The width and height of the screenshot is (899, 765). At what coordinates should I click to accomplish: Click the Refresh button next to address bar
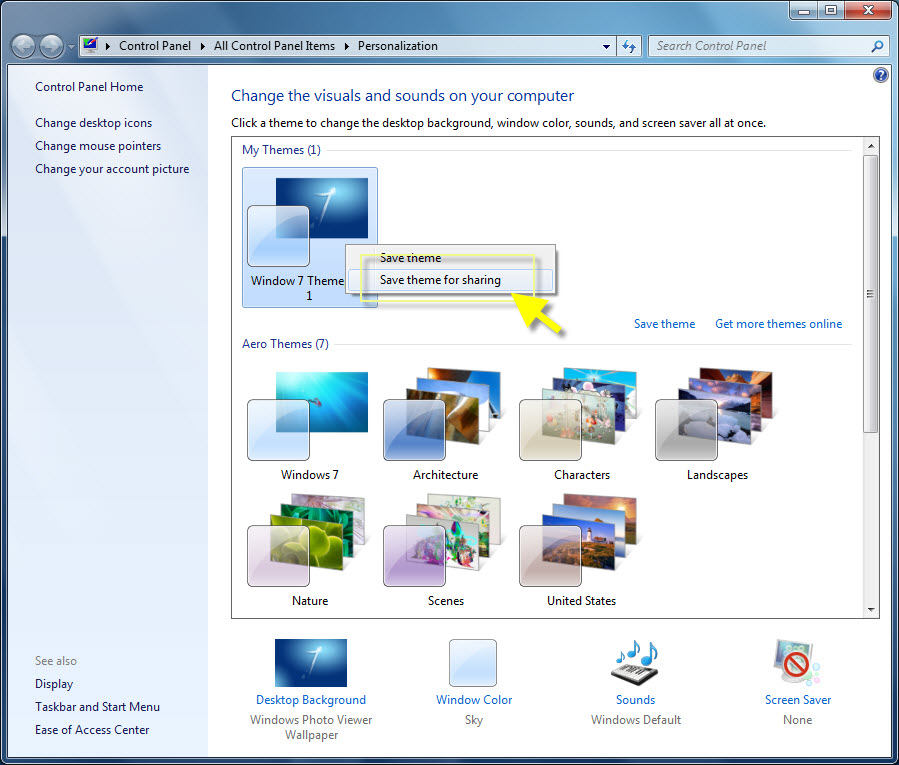[629, 46]
